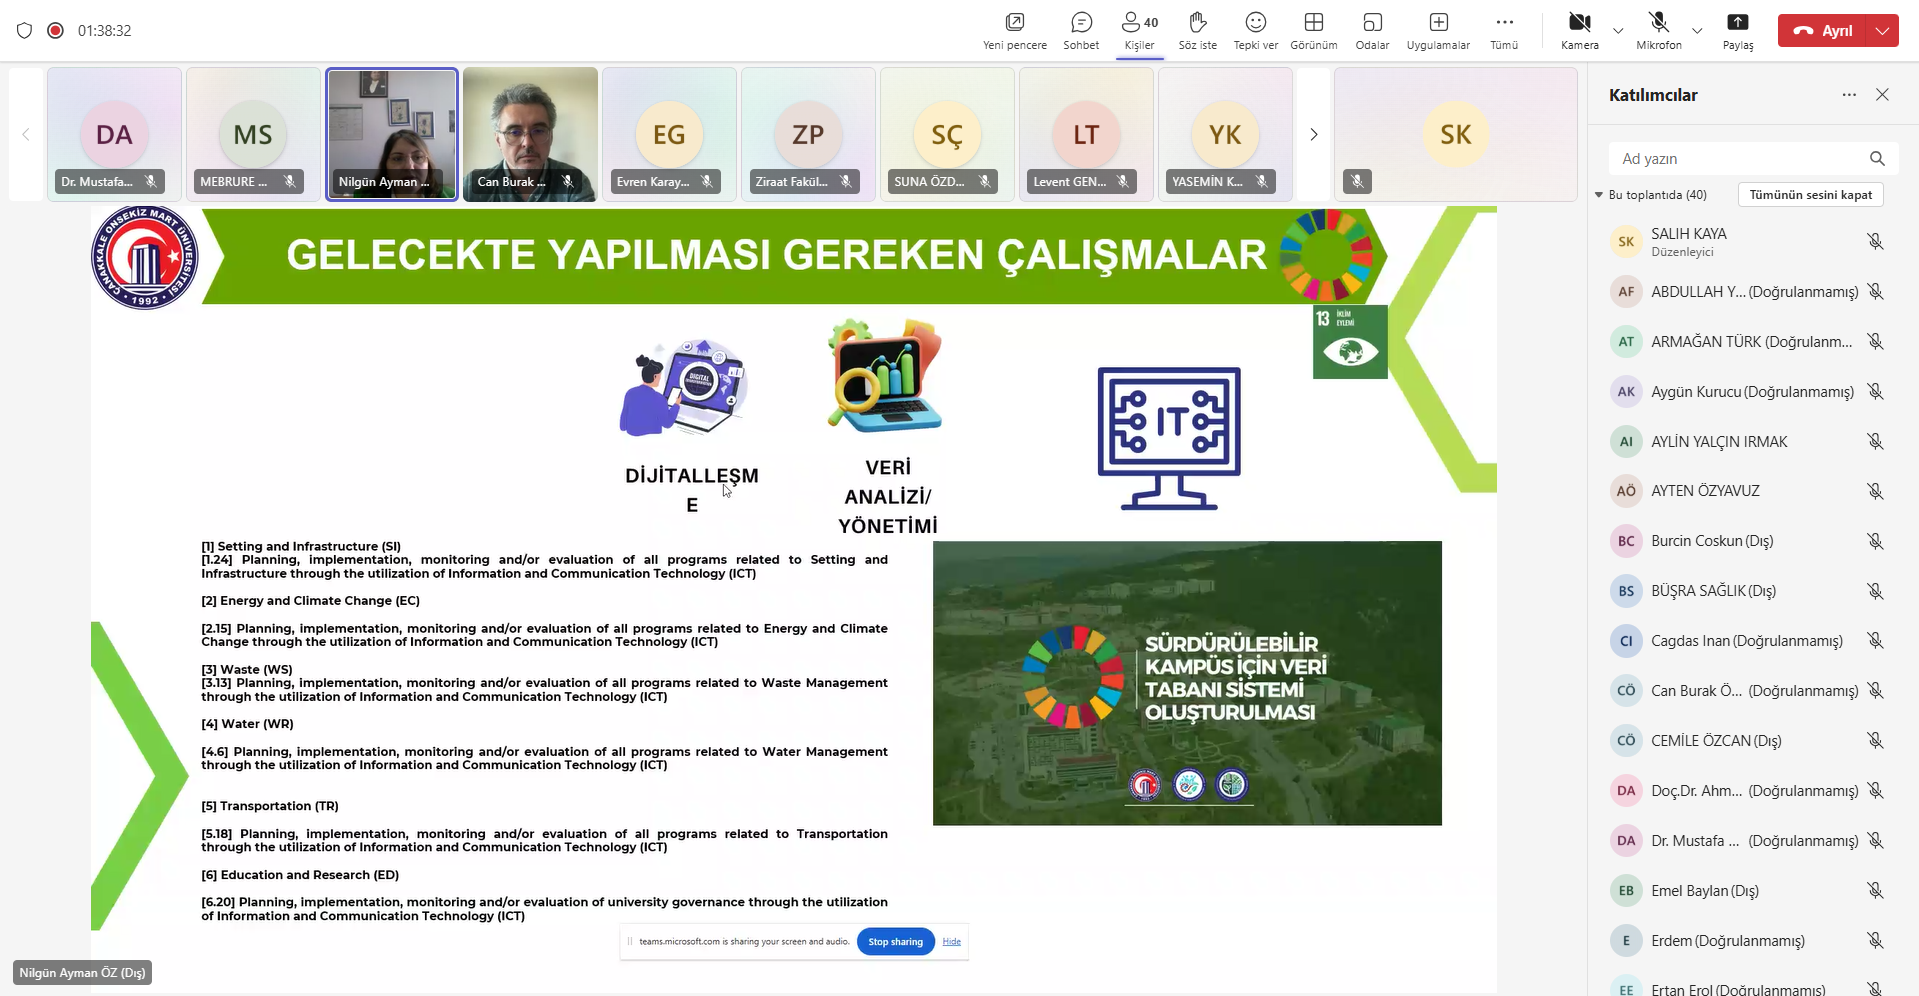Screen dimensions: 1919x996
Task: Open Odalar breakout rooms
Action: coord(1372,30)
